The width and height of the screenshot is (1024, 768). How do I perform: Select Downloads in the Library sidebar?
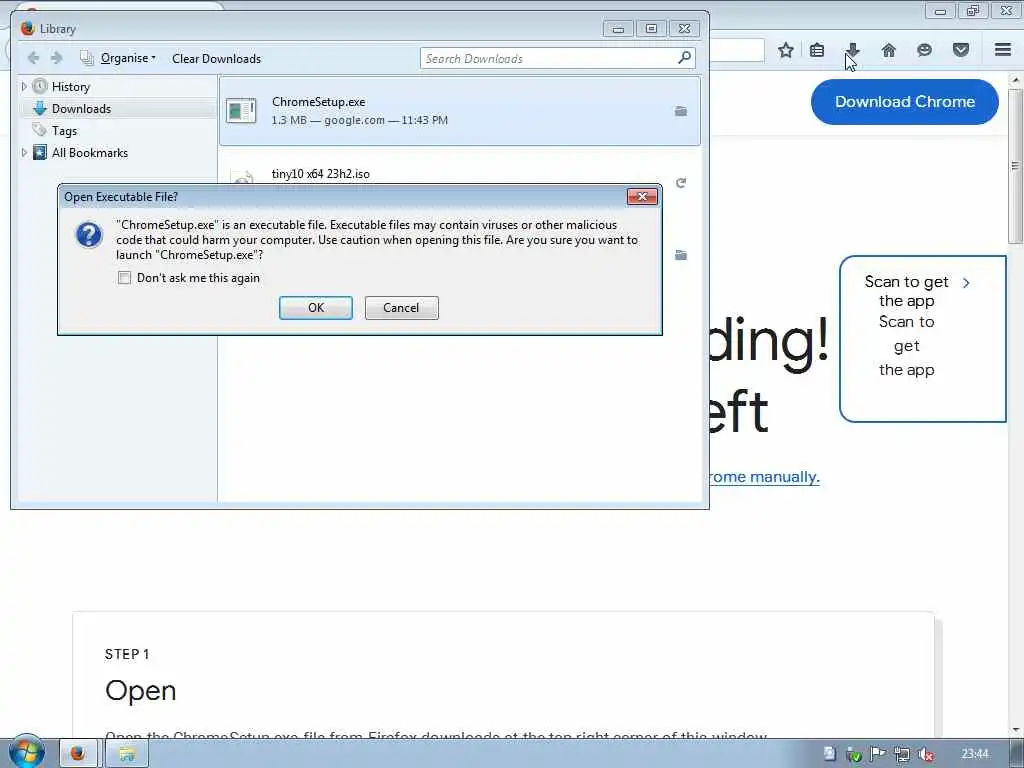tap(81, 109)
